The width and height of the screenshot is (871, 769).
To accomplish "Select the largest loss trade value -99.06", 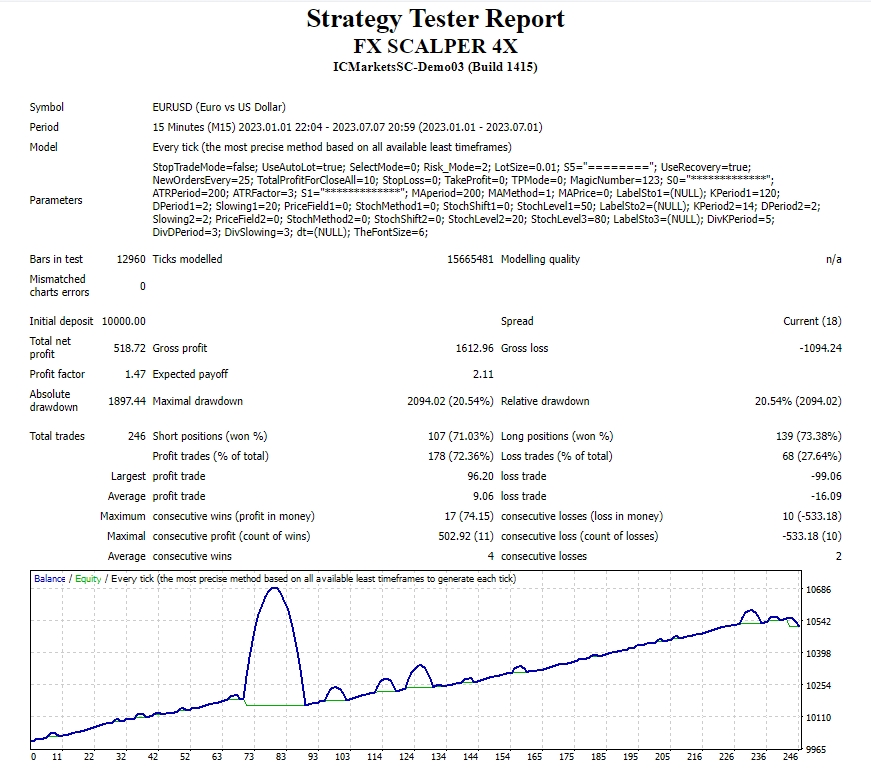I will (x=826, y=476).
